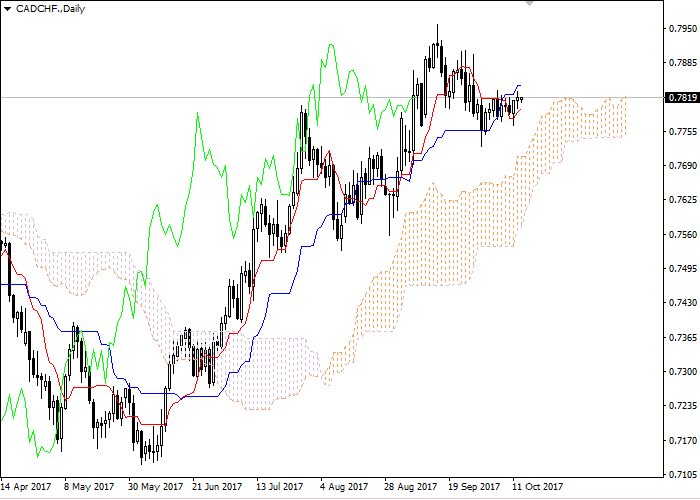Click the 0.7170 price axis label
The width and height of the screenshot is (700, 500).
682,441
